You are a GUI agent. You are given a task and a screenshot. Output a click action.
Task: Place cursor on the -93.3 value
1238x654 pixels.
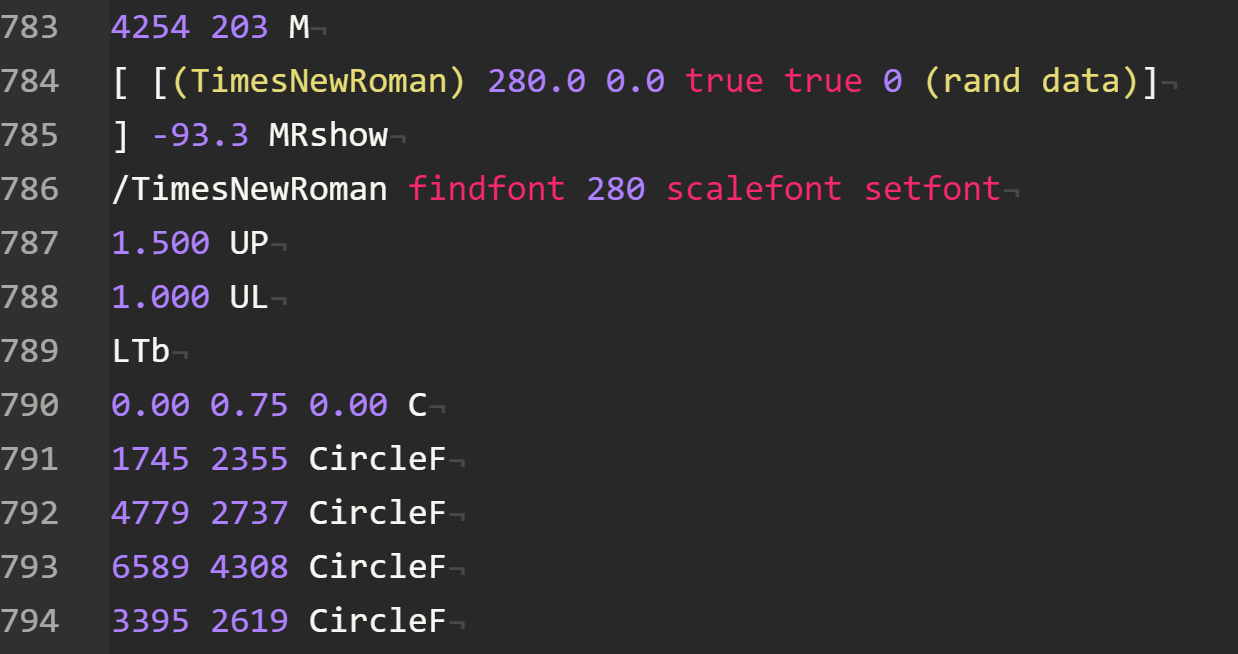pos(200,135)
